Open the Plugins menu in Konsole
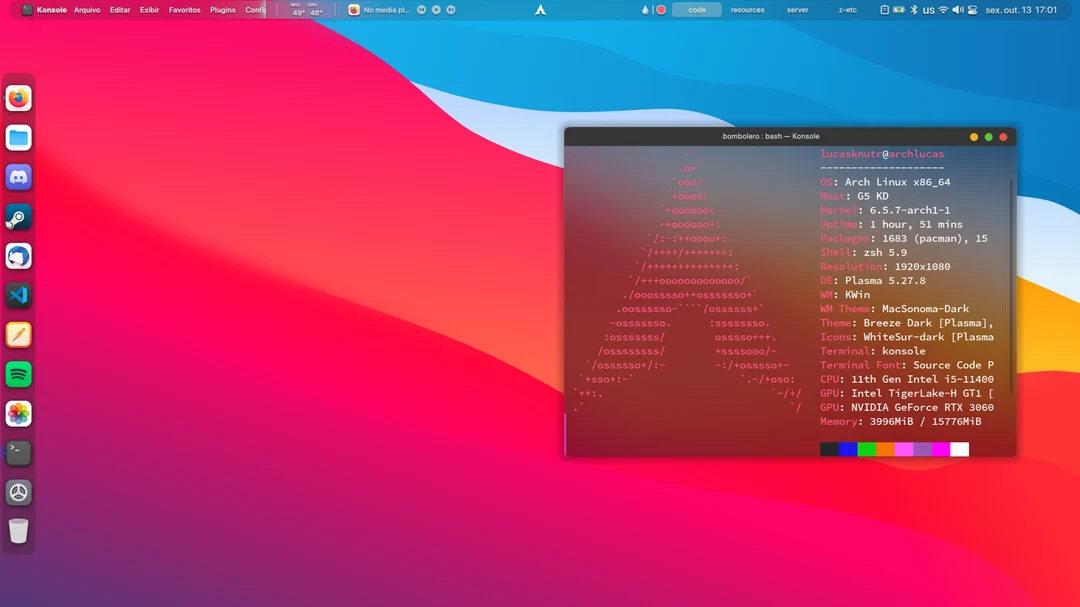Viewport: 1080px width, 607px height. (x=222, y=9)
